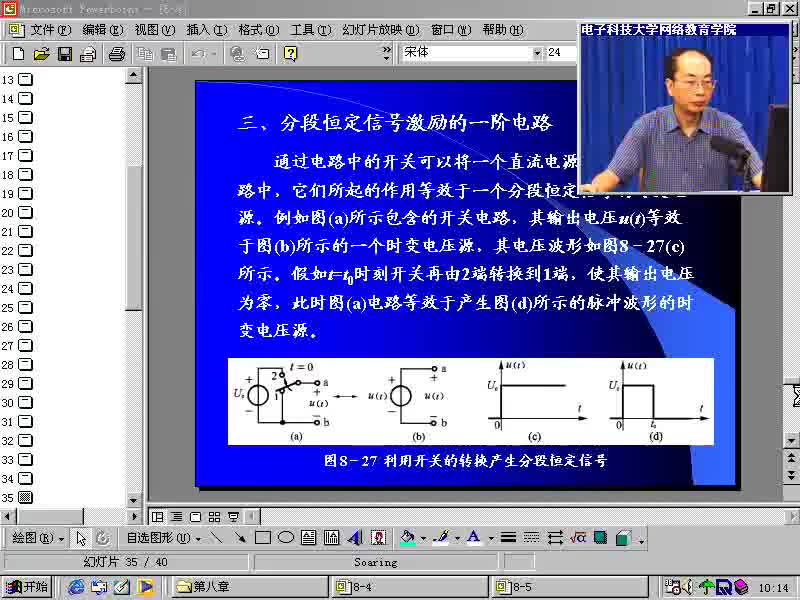The image size is (800, 600).
Task: Expand toolbar More Buttons chevron
Action: [386, 53]
